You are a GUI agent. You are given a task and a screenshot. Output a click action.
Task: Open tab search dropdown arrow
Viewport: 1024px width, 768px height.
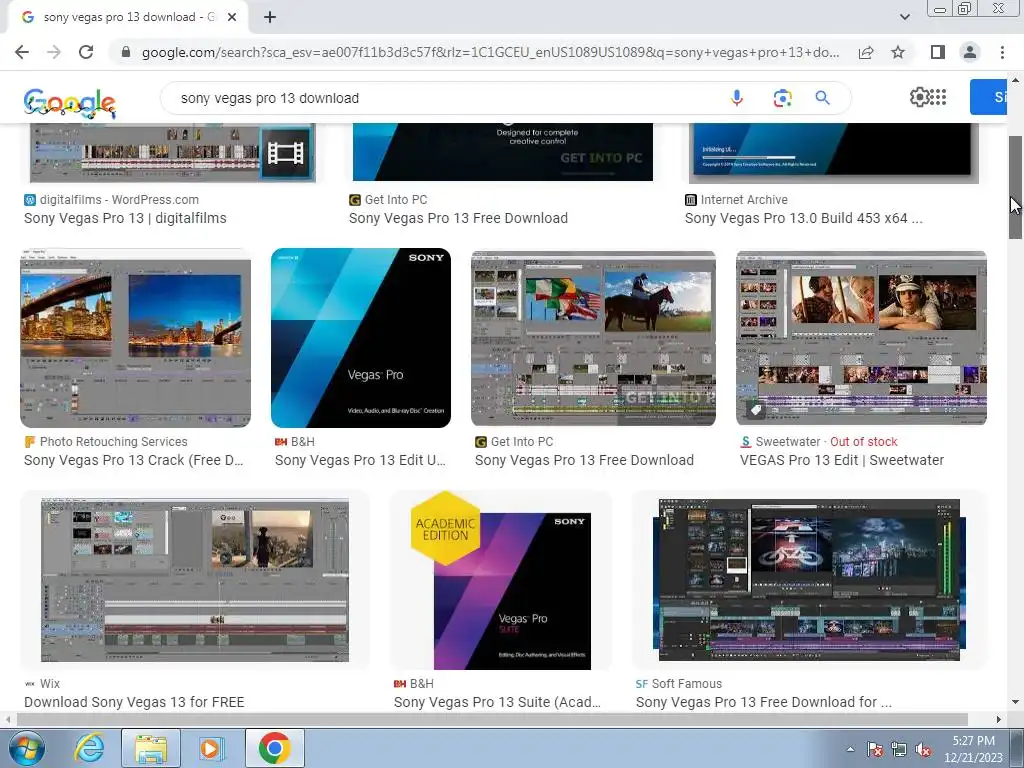pos(904,17)
